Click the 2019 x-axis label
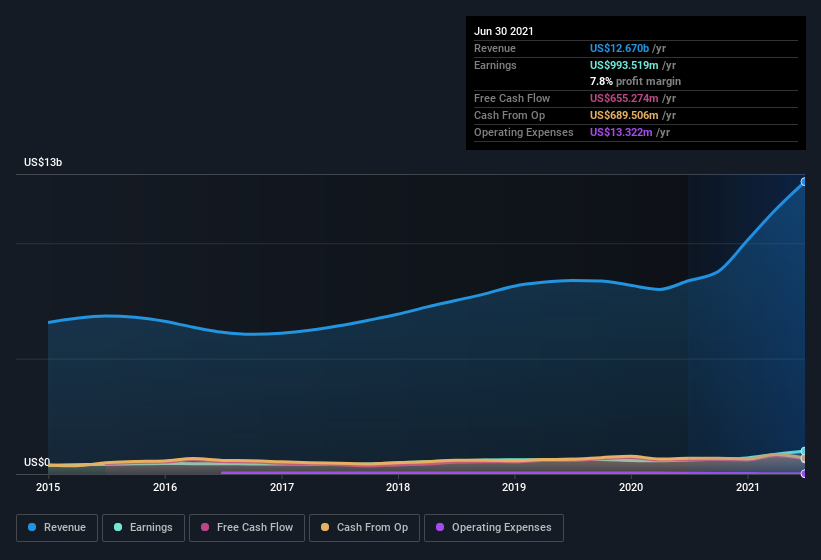This screenshot has height=560, width=821. coord(514,487)
